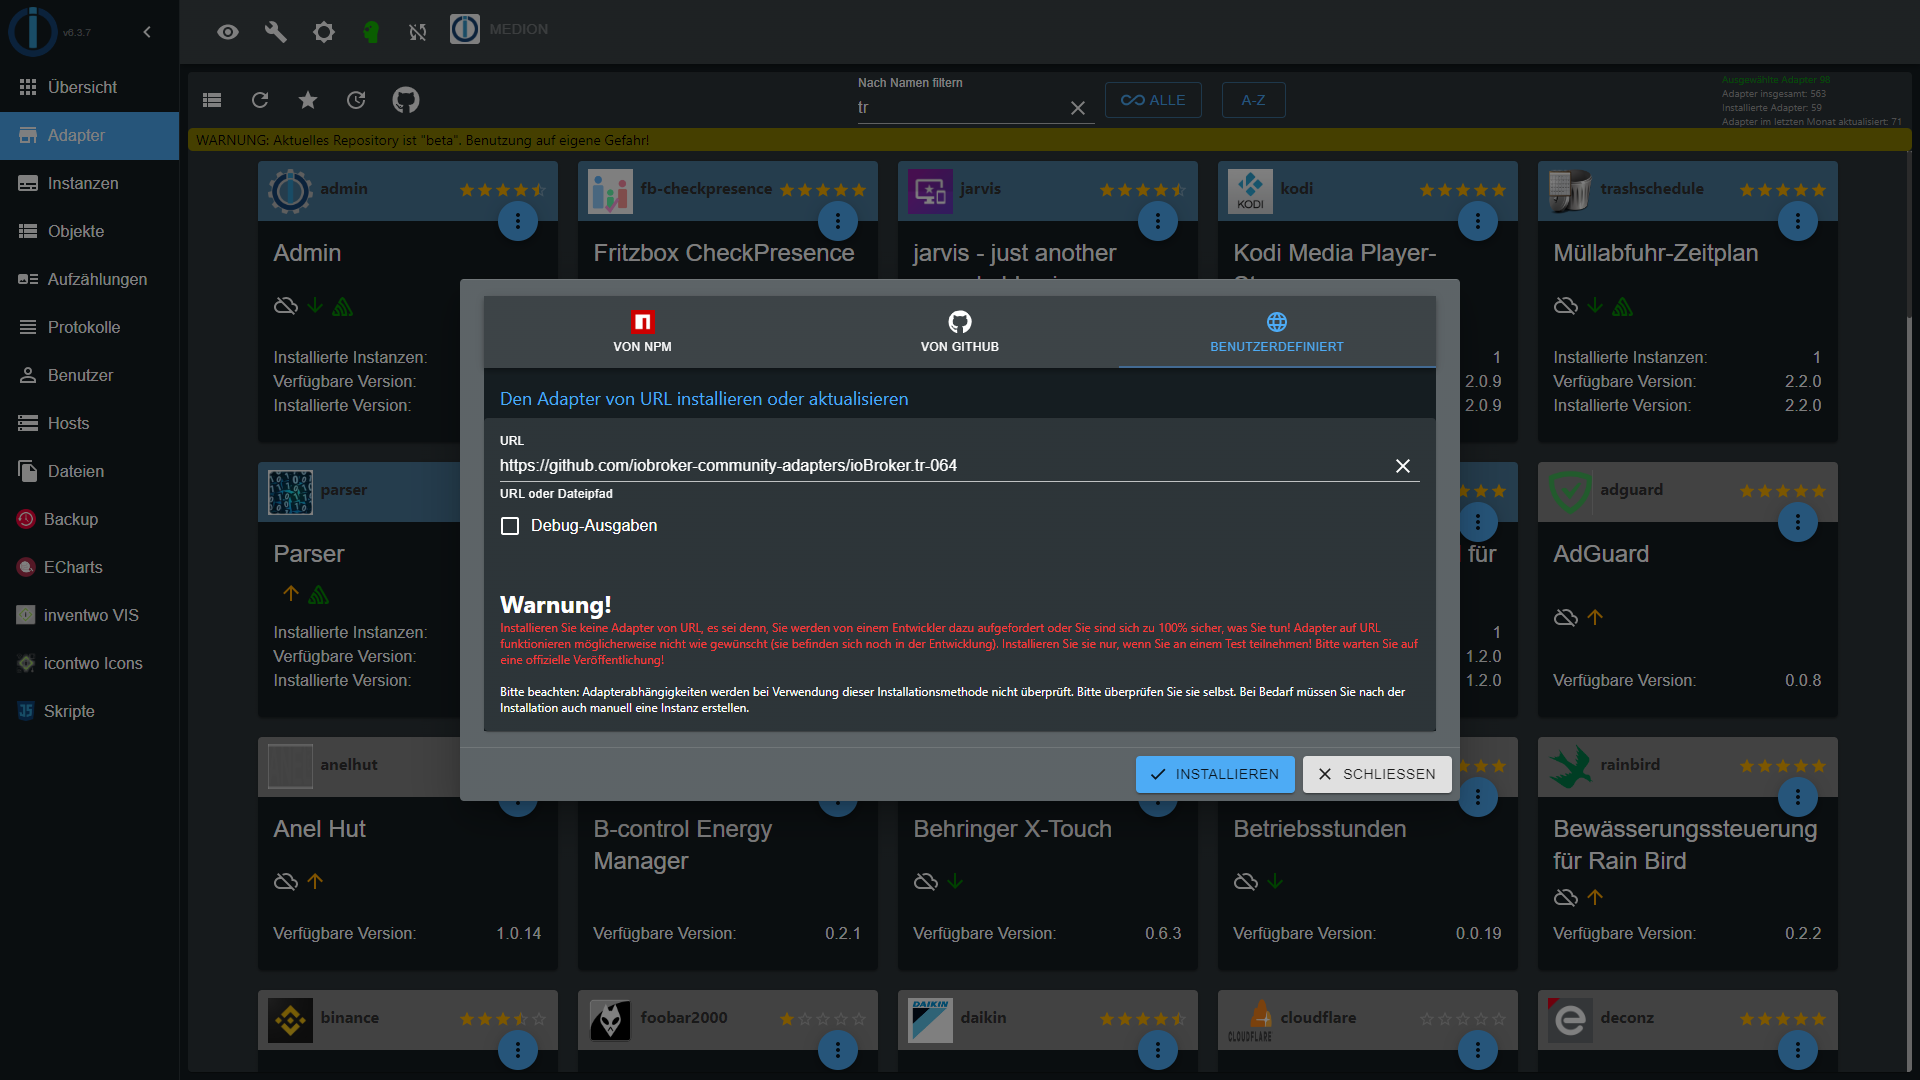Click the binance adapter logo
Image resolution: width=1920 pixels, height=1080 pixels.
point(290,1020)
